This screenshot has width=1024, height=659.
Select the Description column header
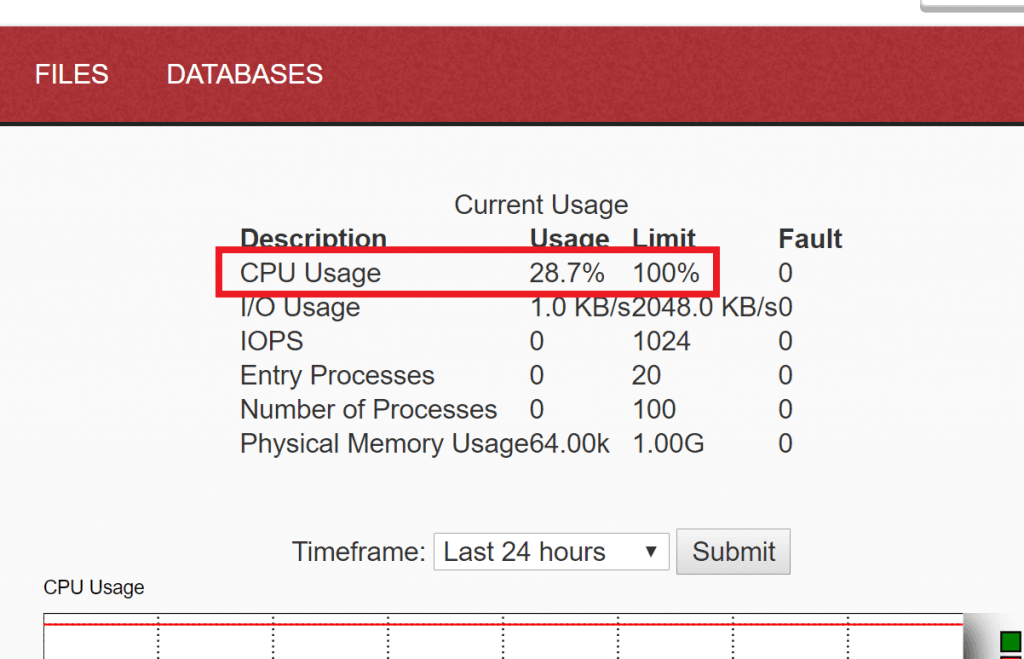click(313, 238)
